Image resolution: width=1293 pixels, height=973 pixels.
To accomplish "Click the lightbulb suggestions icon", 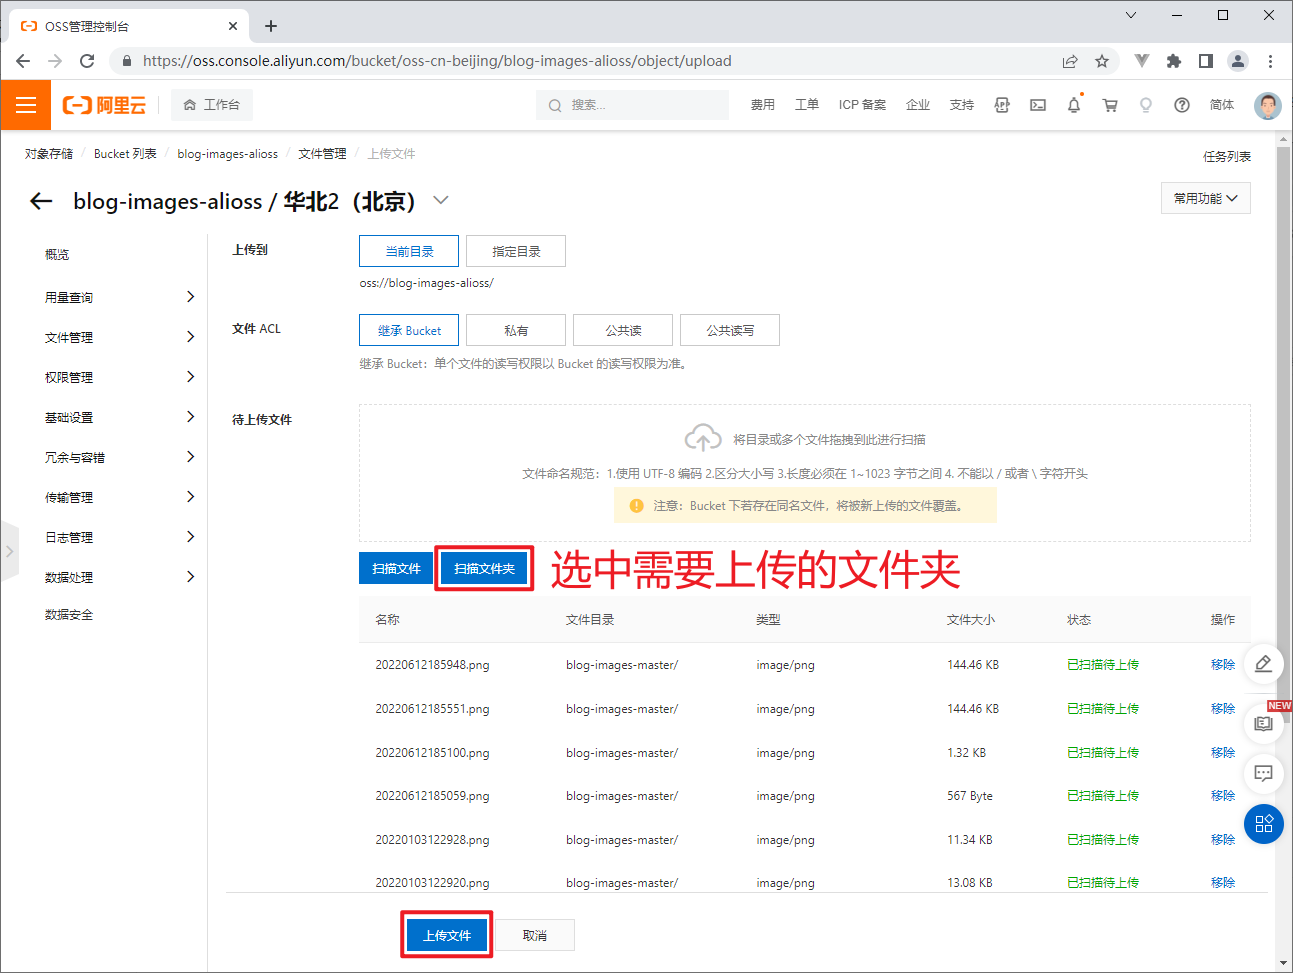I will click(1146, 105).
